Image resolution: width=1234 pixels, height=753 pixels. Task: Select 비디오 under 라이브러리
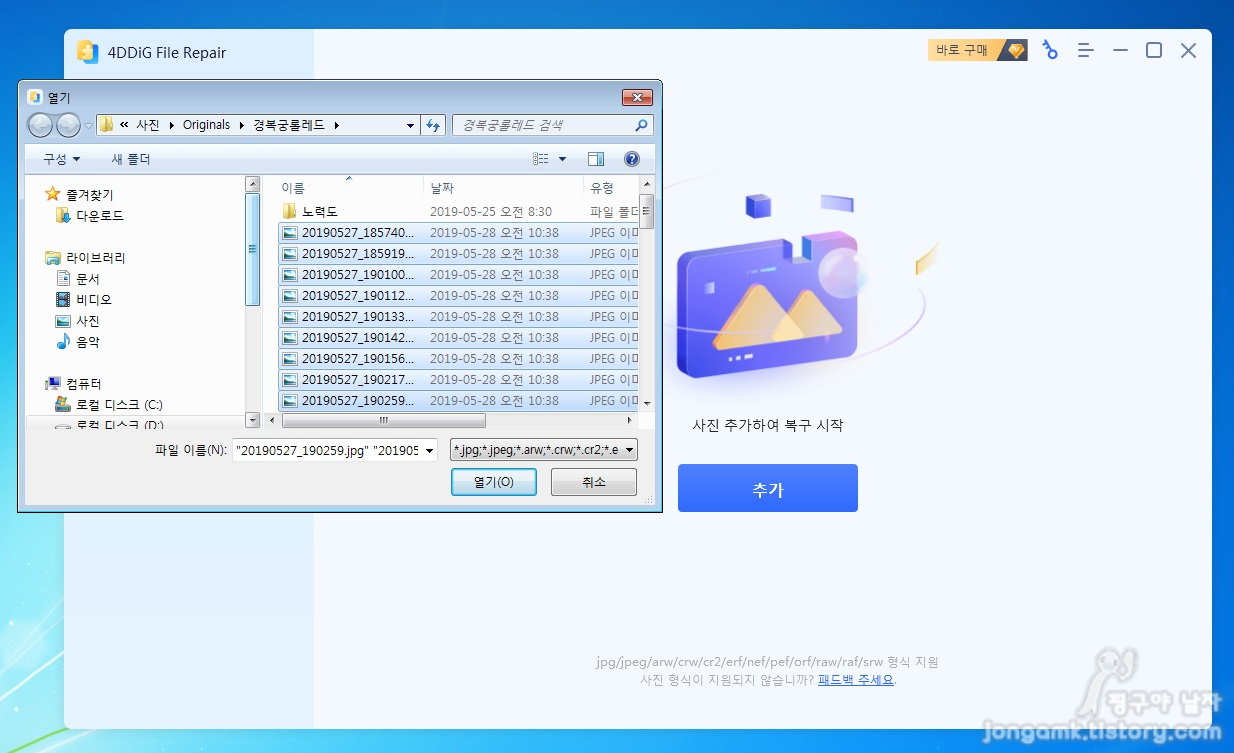pyautogui.click(x=94, y=300)
